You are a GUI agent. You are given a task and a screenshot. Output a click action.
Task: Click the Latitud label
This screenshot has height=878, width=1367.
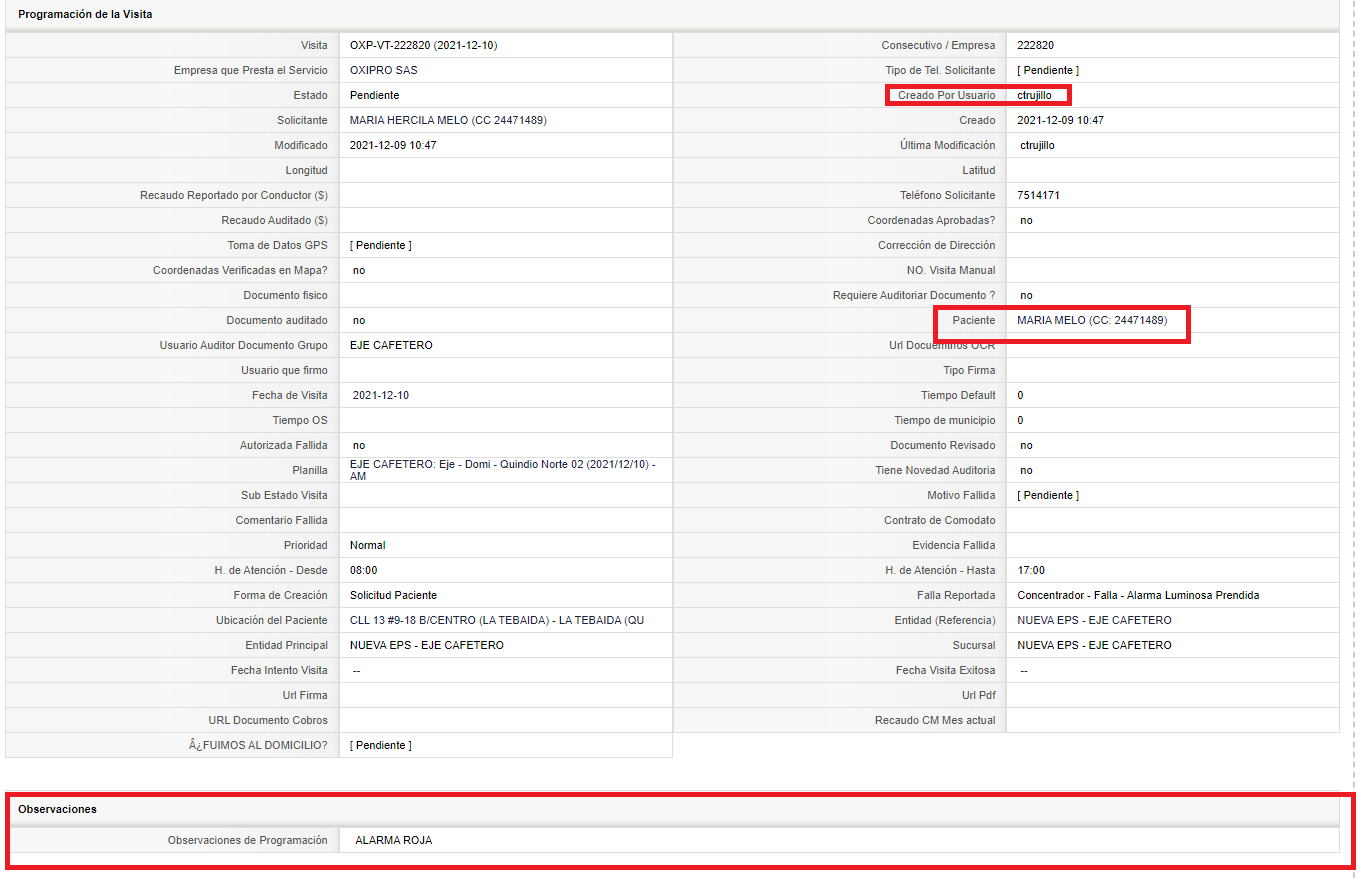(x=979, y=170)
